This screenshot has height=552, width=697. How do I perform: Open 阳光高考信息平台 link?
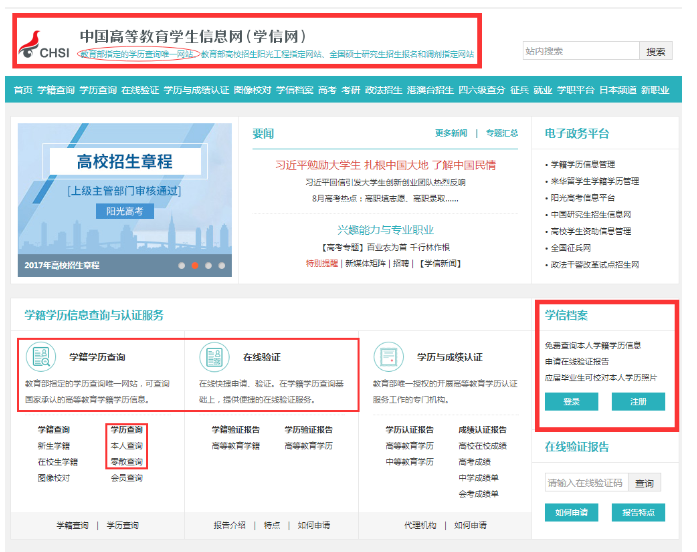[583, 198]
